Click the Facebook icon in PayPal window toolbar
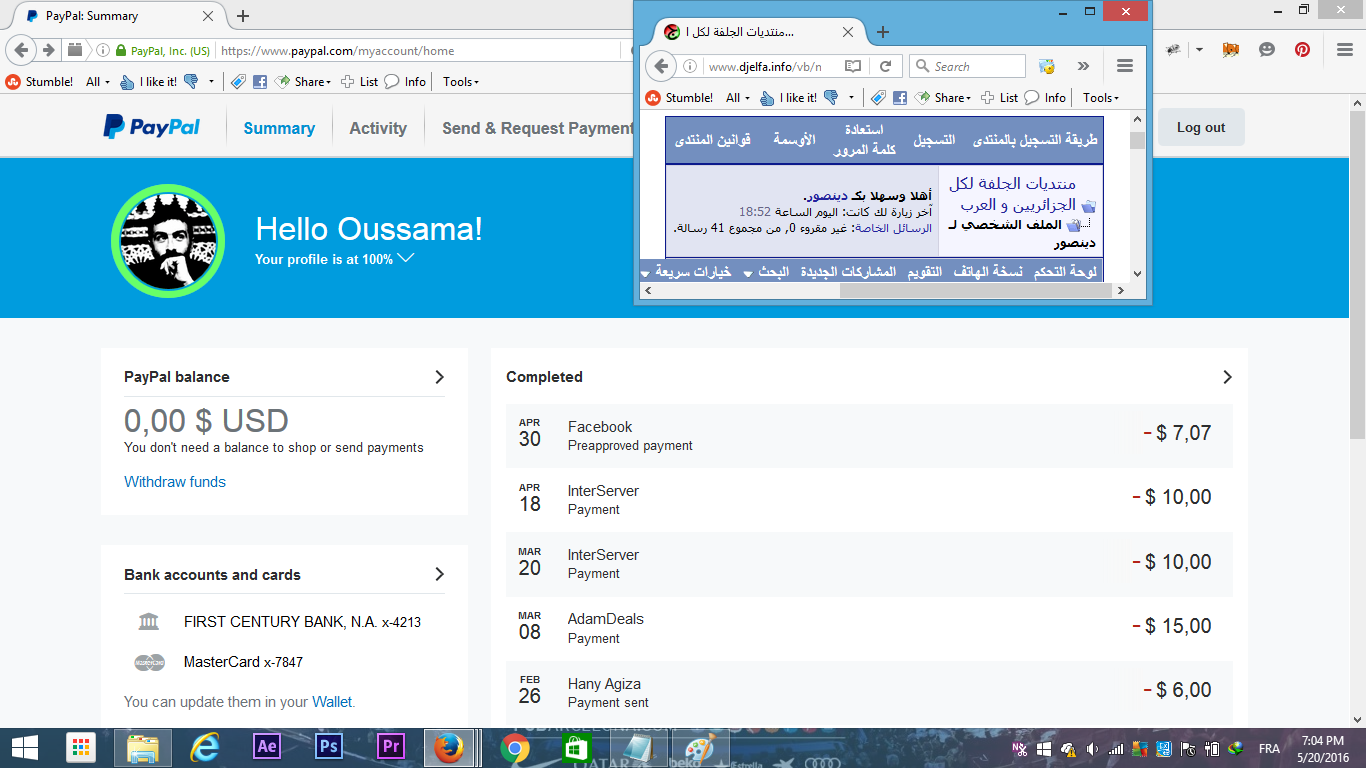Viewport: 1366px width, 768px height. tap(260, 82)
